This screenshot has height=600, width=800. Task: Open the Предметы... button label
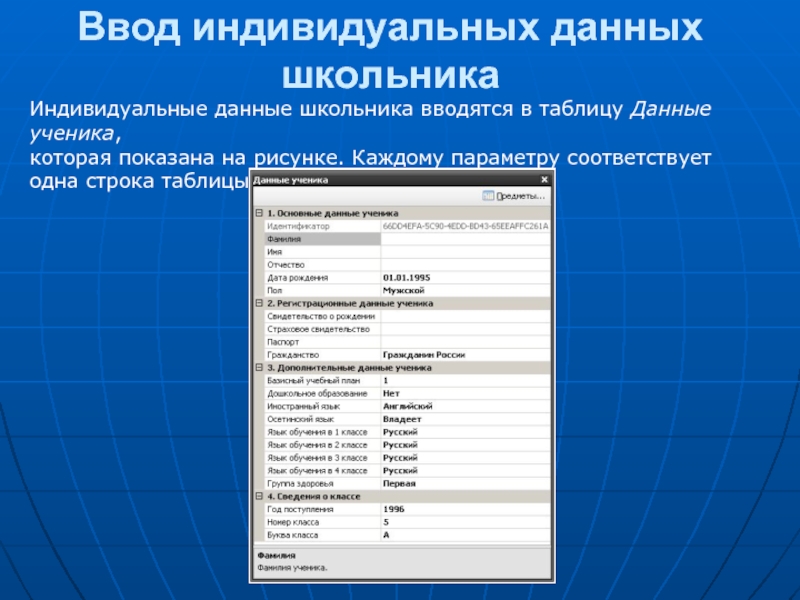pos(520,196)
